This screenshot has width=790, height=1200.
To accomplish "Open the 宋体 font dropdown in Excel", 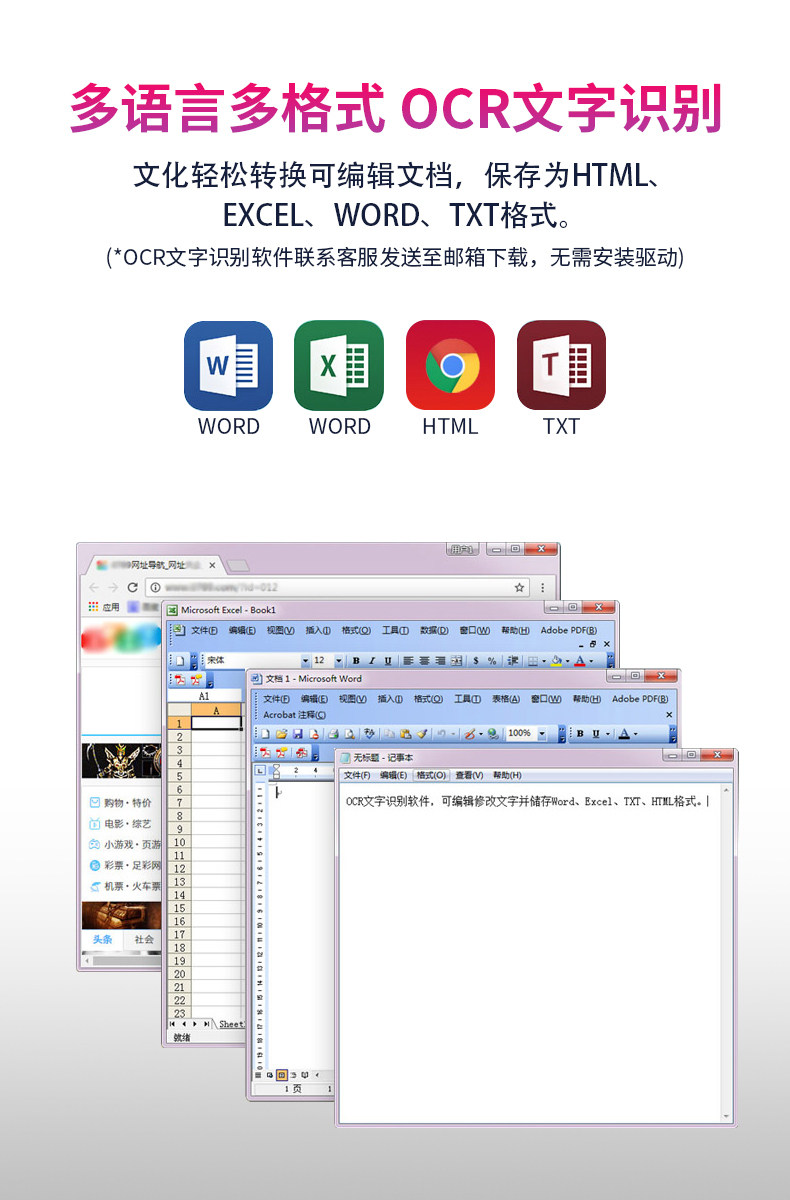I will point(306,661).
